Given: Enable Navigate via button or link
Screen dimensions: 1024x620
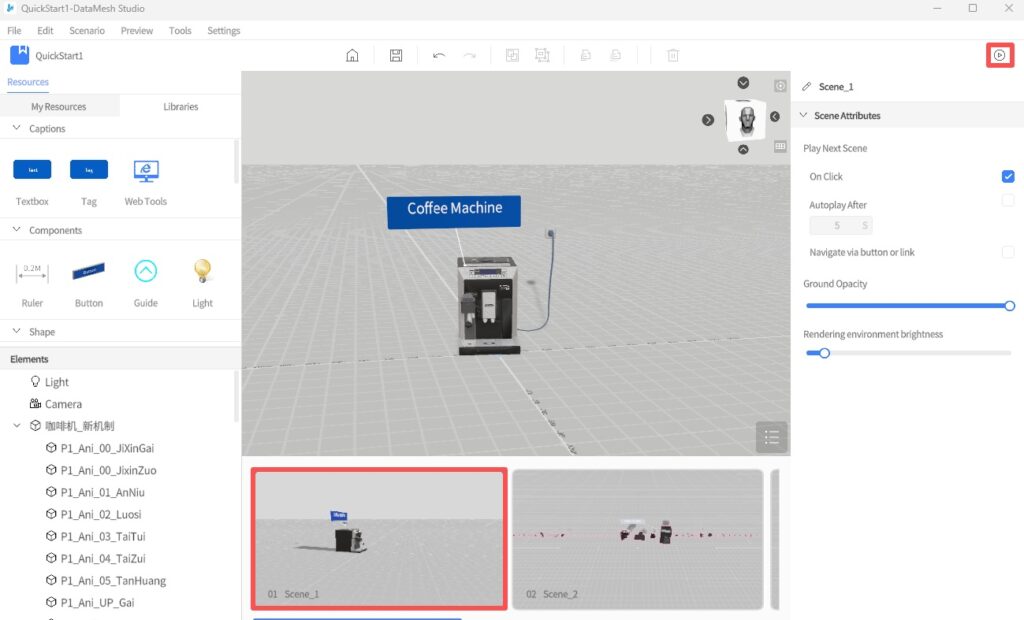Looking at the screenshot, I should (x=1008, y=252).
